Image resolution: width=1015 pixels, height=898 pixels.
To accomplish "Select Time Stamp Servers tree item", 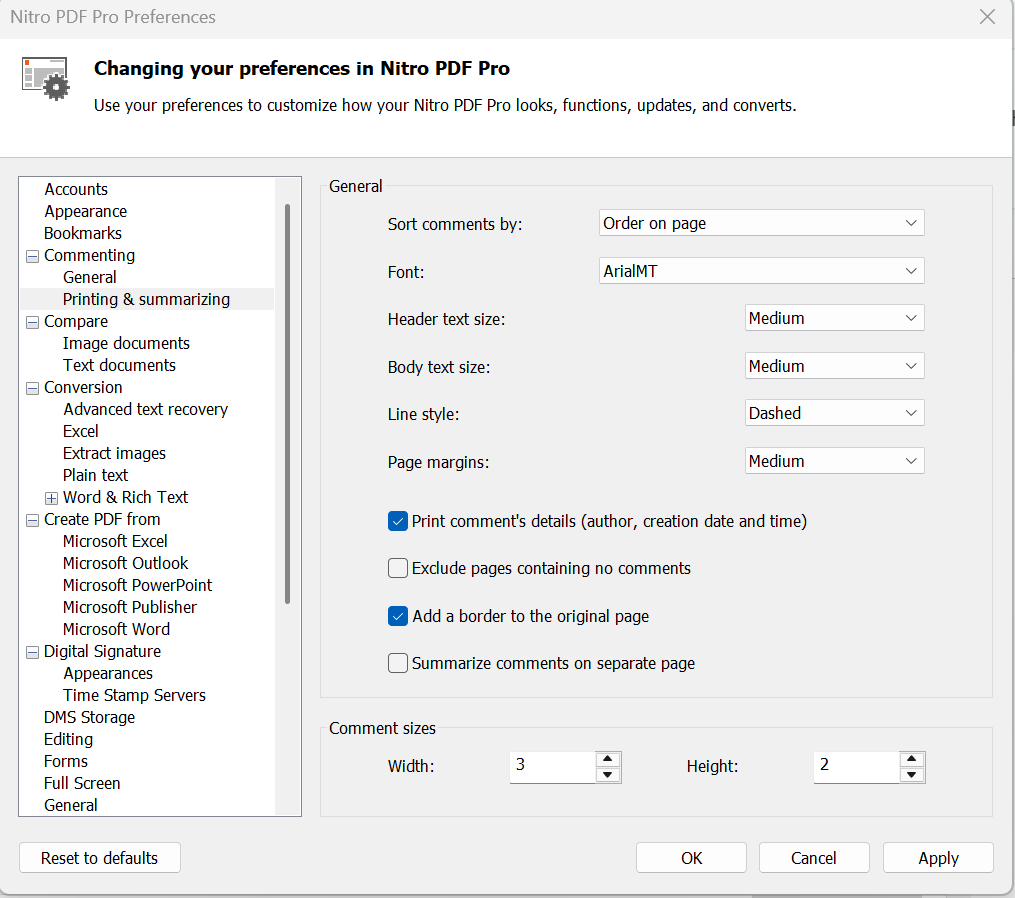I will pos(135,695).
